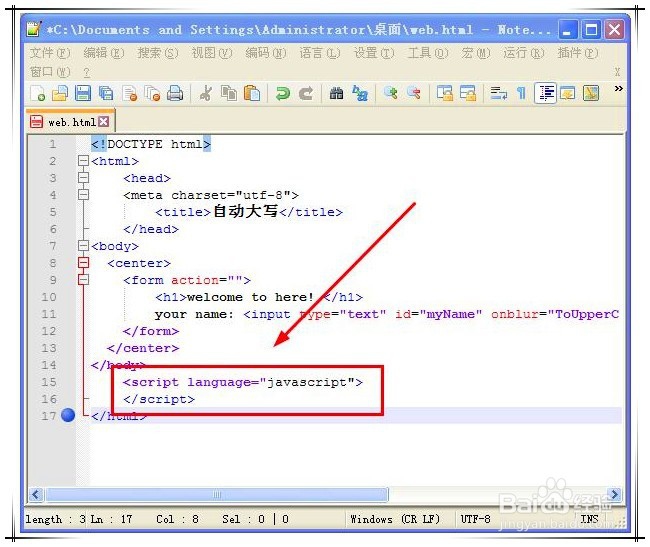The image size is (650, 547).
Task: Open the Replace tool icon
Action: 359,93
